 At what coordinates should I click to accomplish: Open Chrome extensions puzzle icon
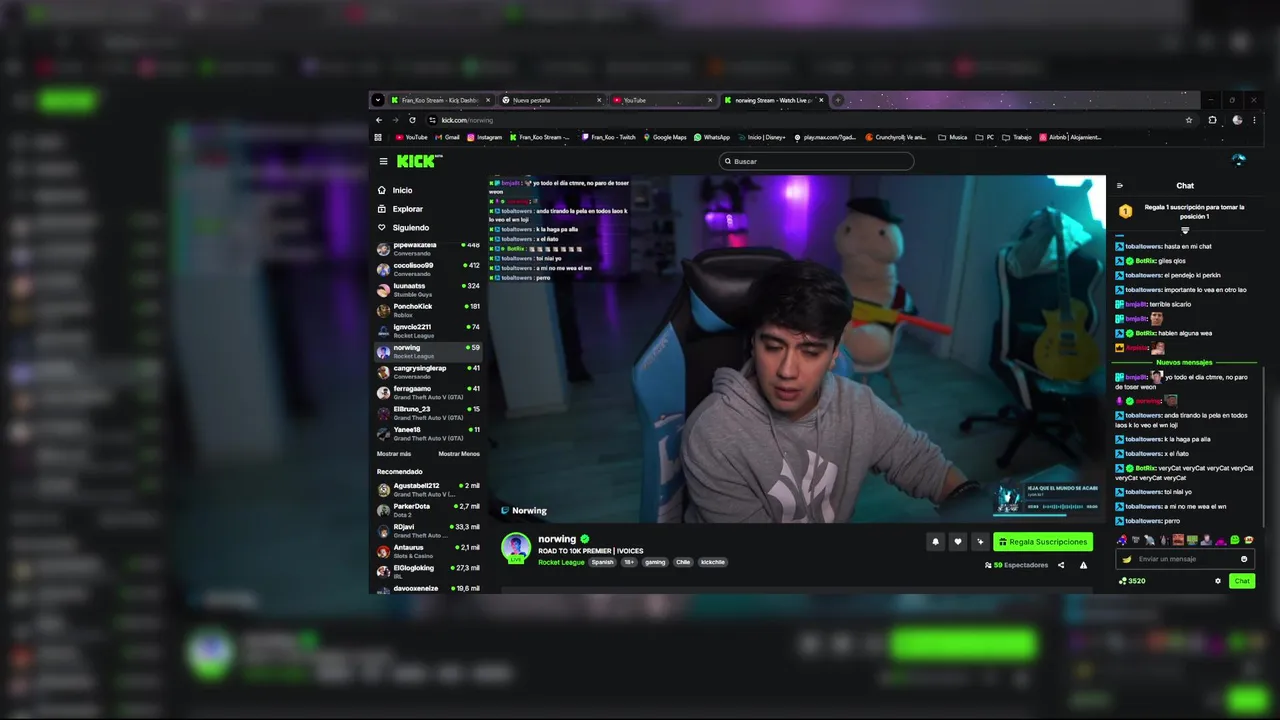click(1213, 120)
